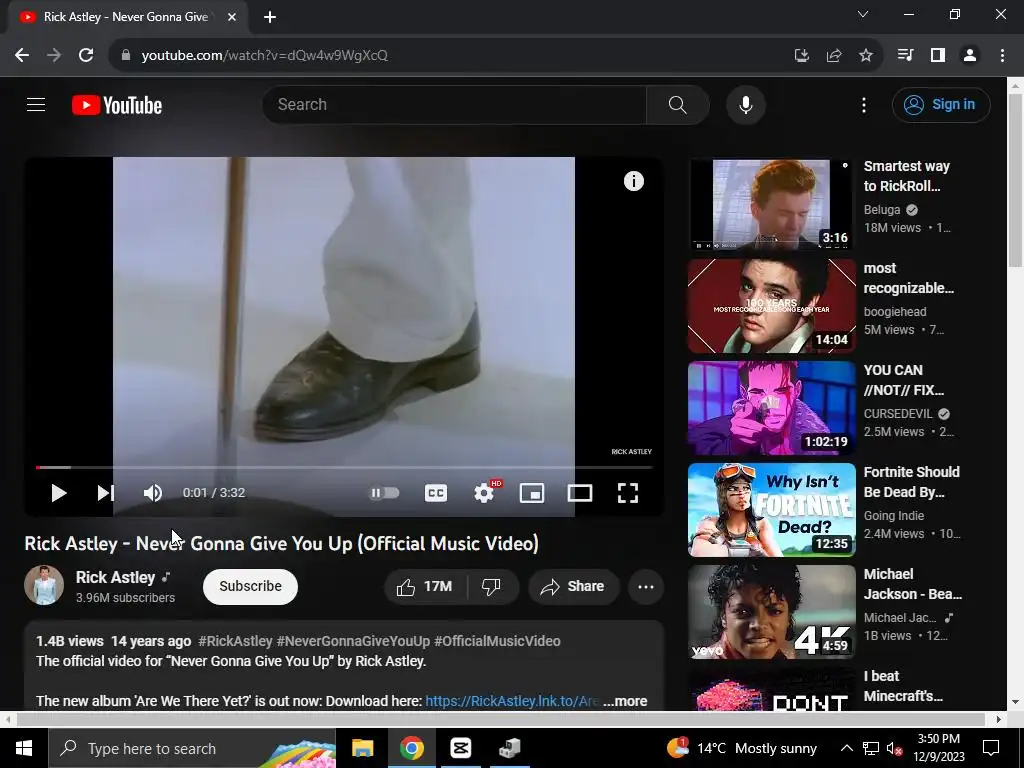The image size is (1024, 768).
Task: Open YOU CAN //NOT// FIX video title
Action: (904, 380)
